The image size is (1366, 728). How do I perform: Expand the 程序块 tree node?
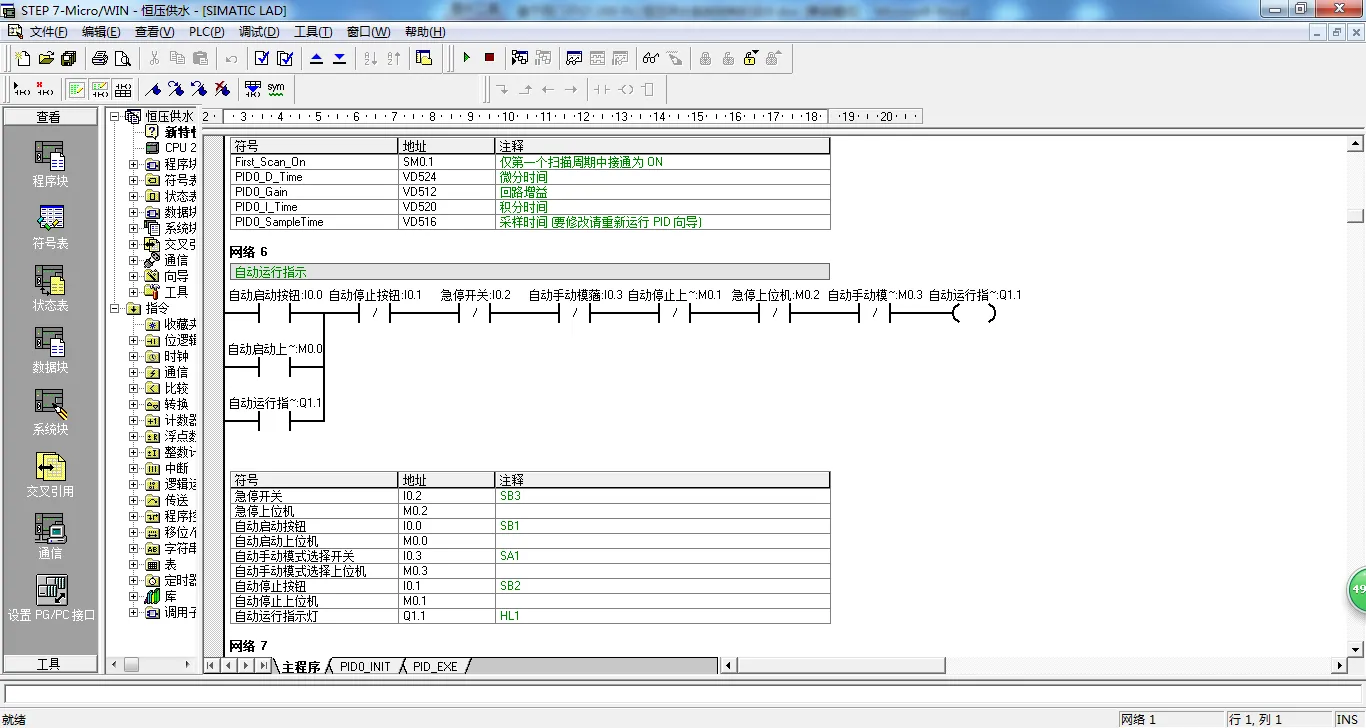(x=134, y=164)
